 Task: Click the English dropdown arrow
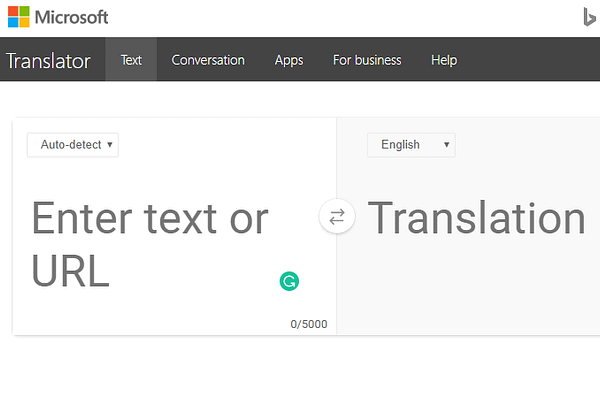pyautogui.click(x=446, y=145)
